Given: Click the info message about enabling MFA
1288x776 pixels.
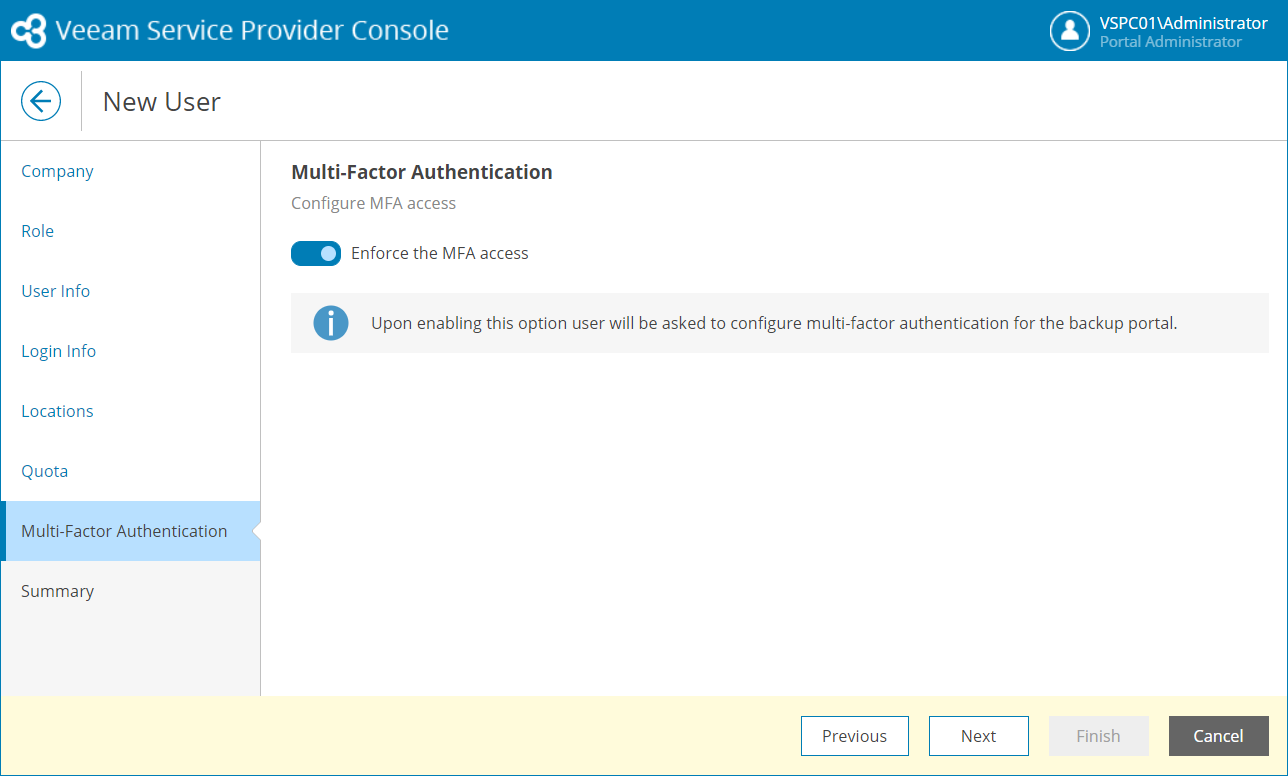Looking at the screenshot, I should pyautogui.click(x=774, y=323).
